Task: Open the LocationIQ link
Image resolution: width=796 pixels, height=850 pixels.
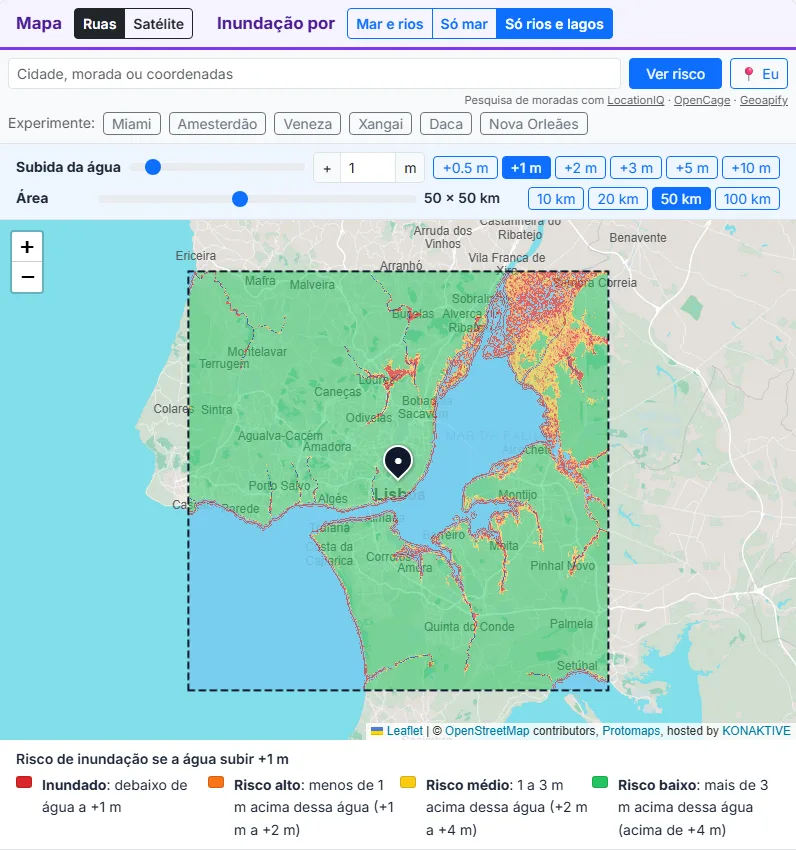Action: point(635,100)
